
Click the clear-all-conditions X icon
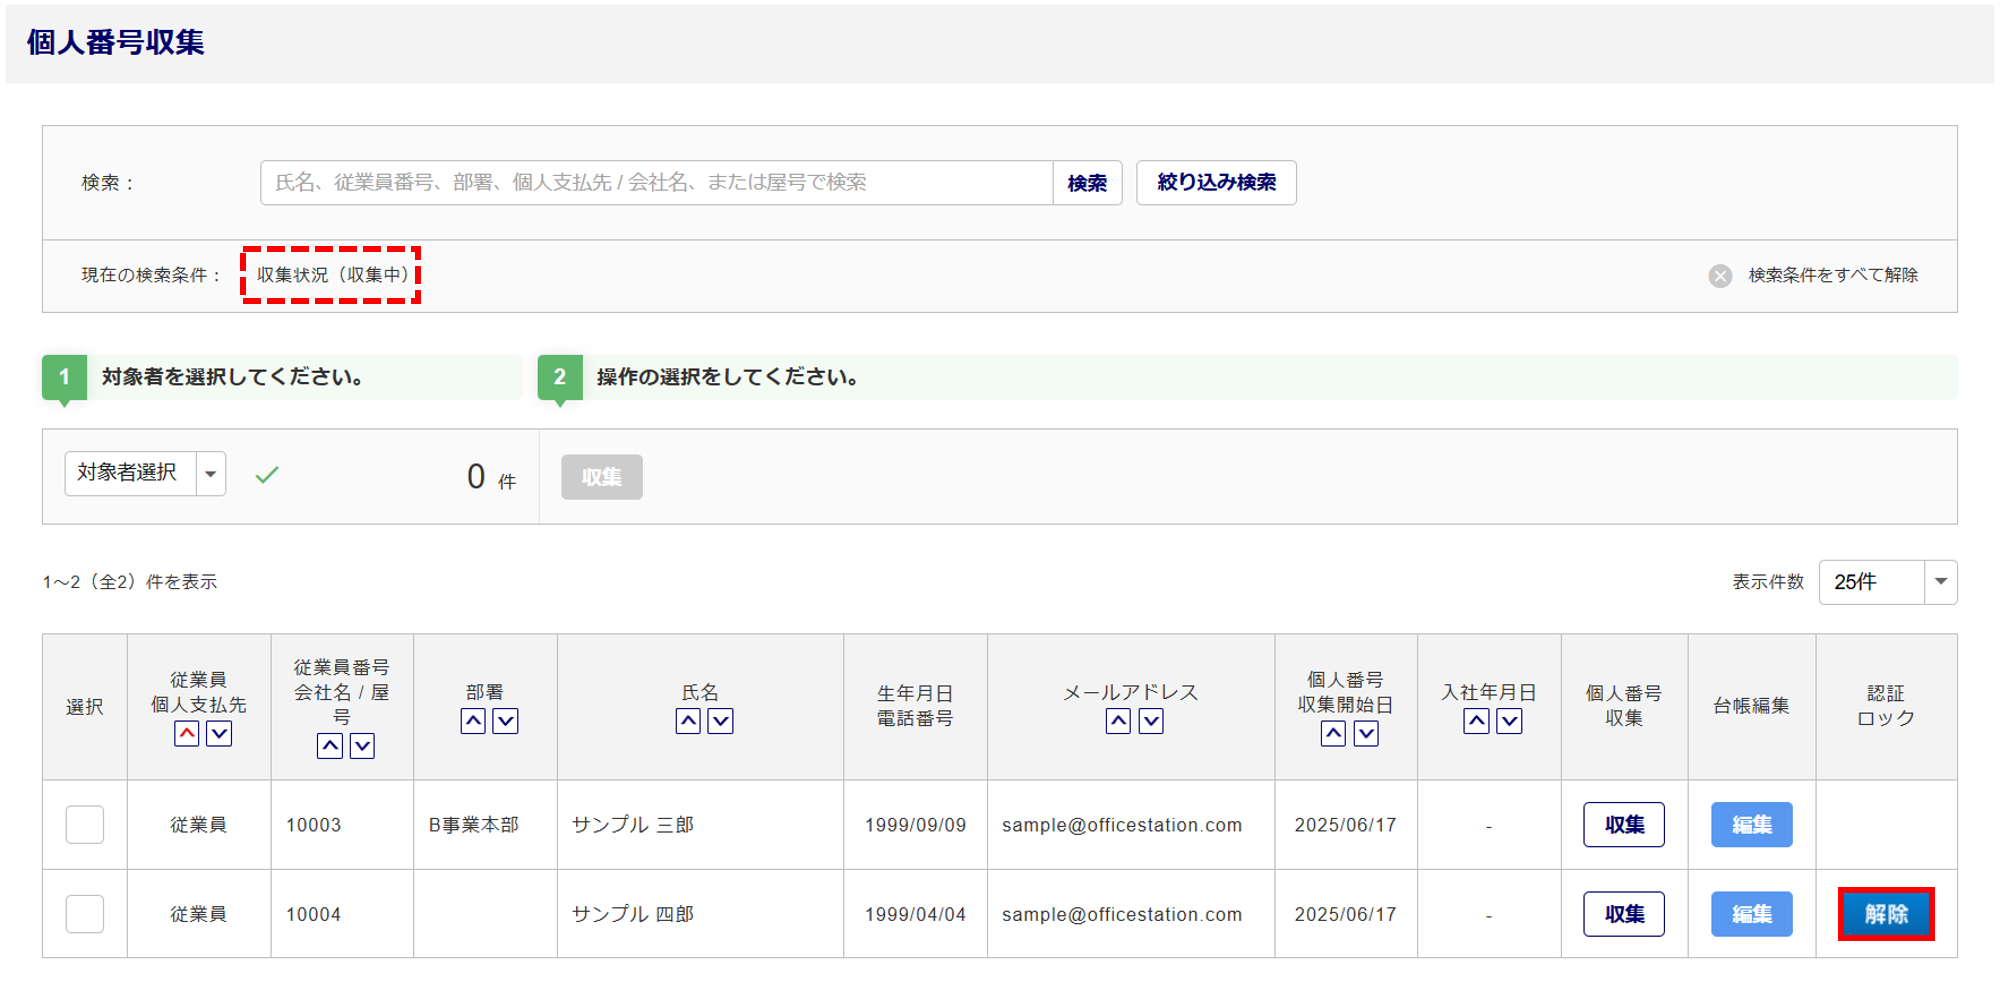click(1720, 276)
